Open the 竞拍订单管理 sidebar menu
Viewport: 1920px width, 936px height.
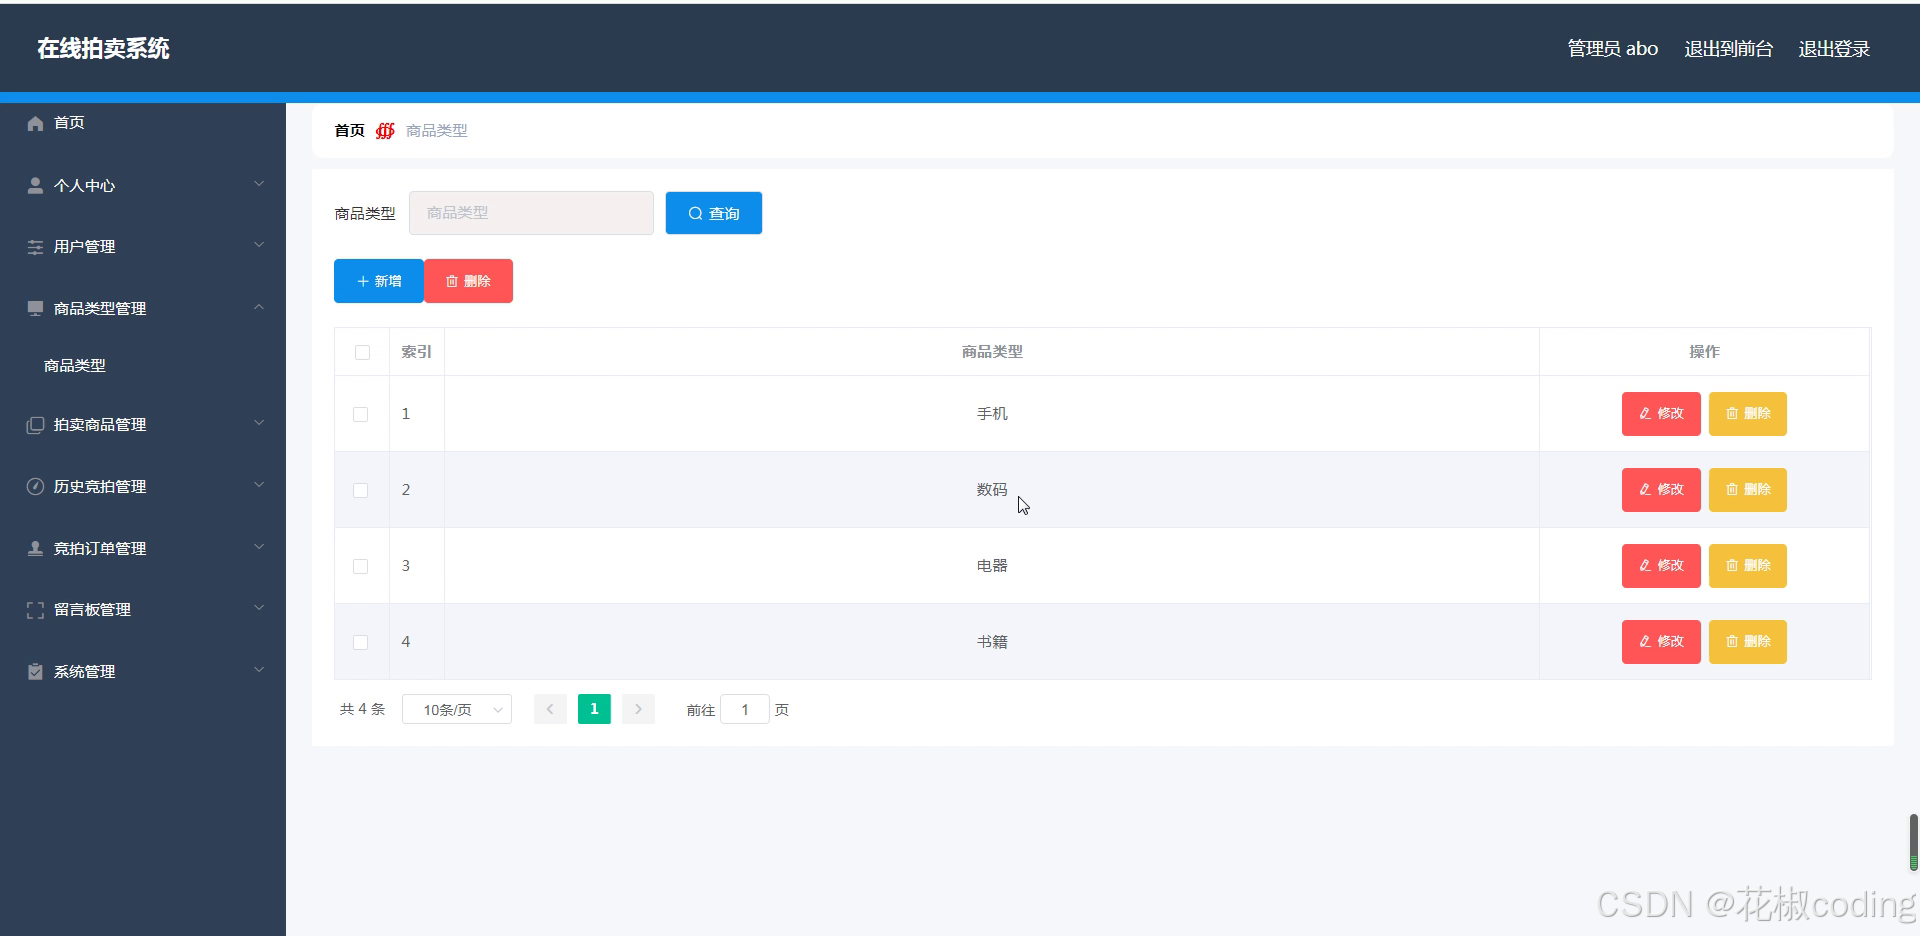coord(143,548)
